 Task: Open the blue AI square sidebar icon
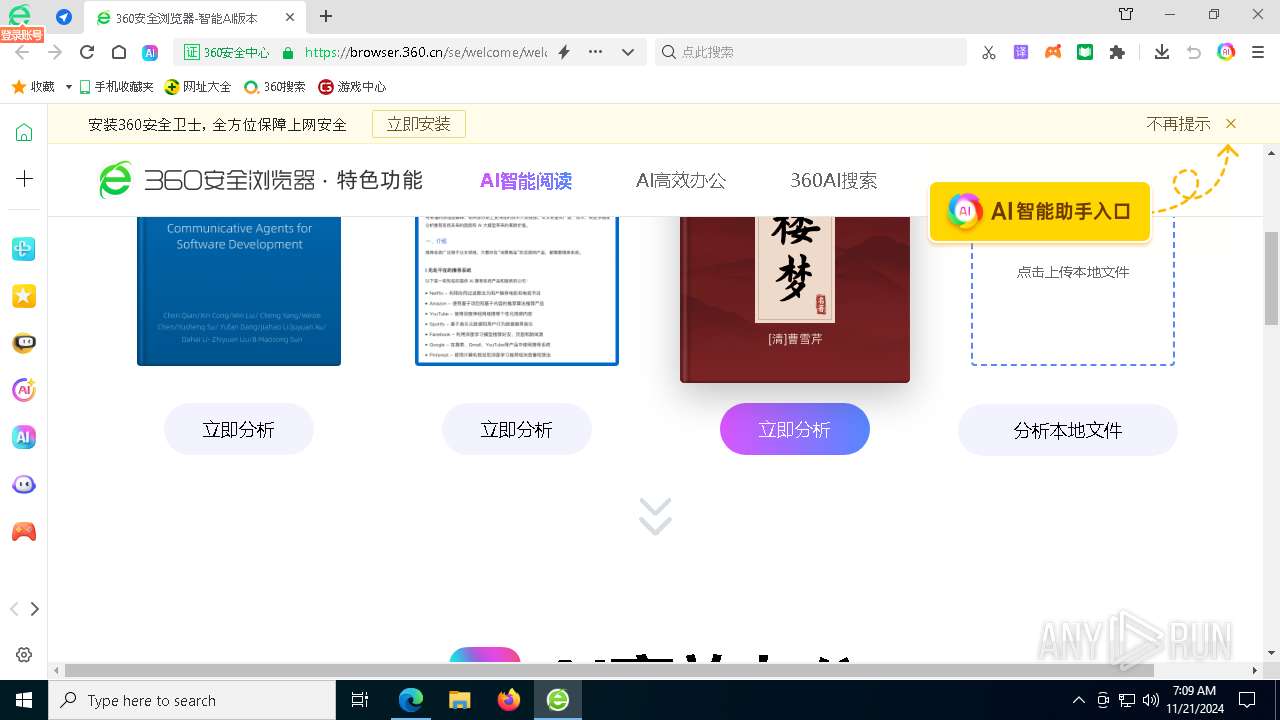tap(24, 437)
